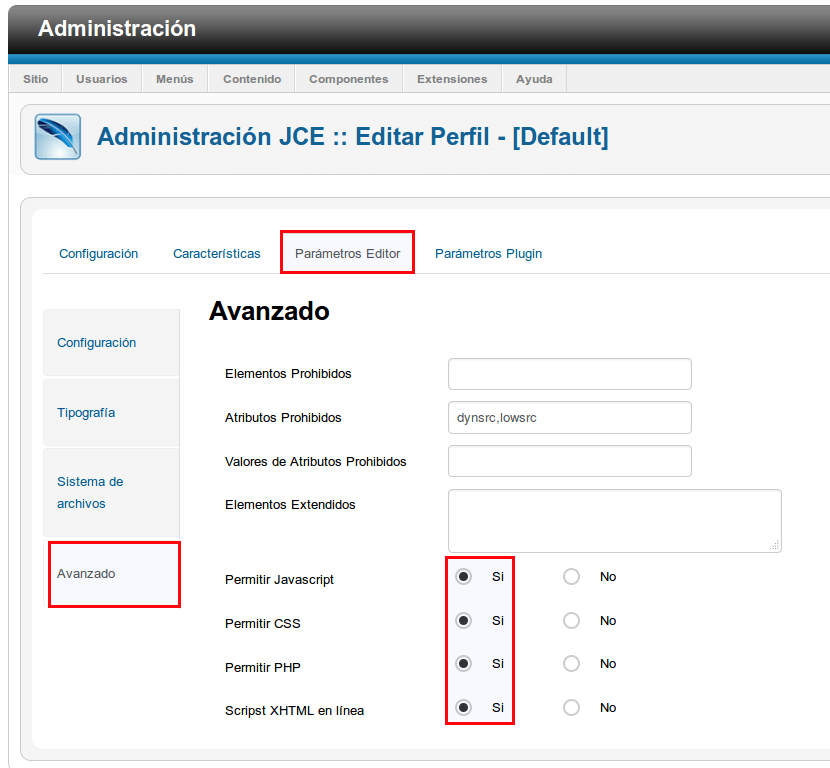Click the Elementos Prohibidos input field
Screen dimensions: 830x768
click(570, 374)
